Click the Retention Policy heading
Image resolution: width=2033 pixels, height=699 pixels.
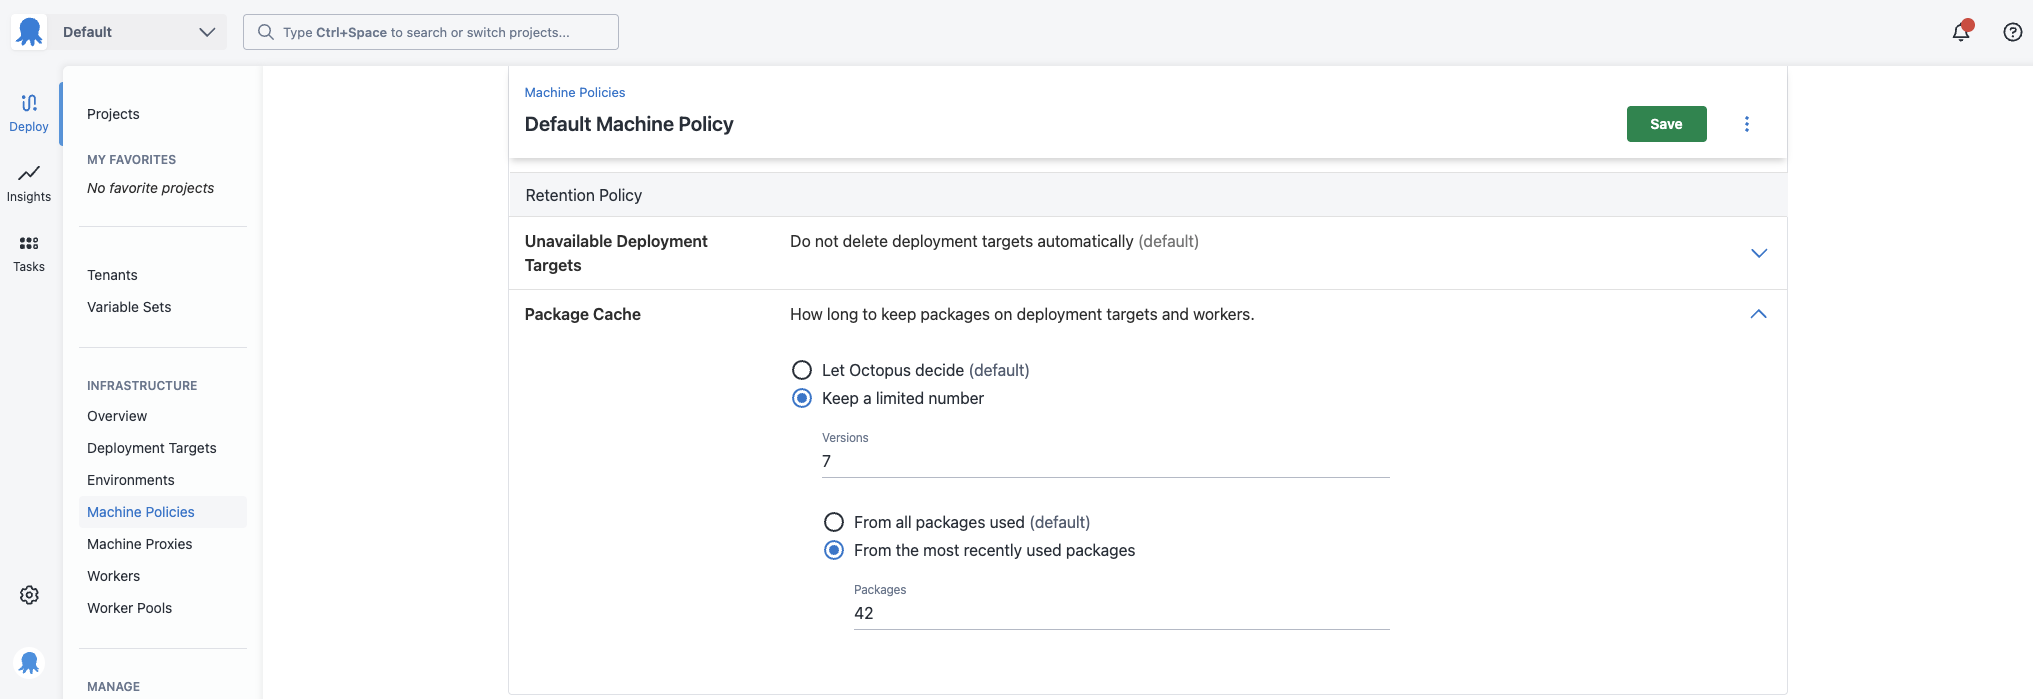pos(584,195)
